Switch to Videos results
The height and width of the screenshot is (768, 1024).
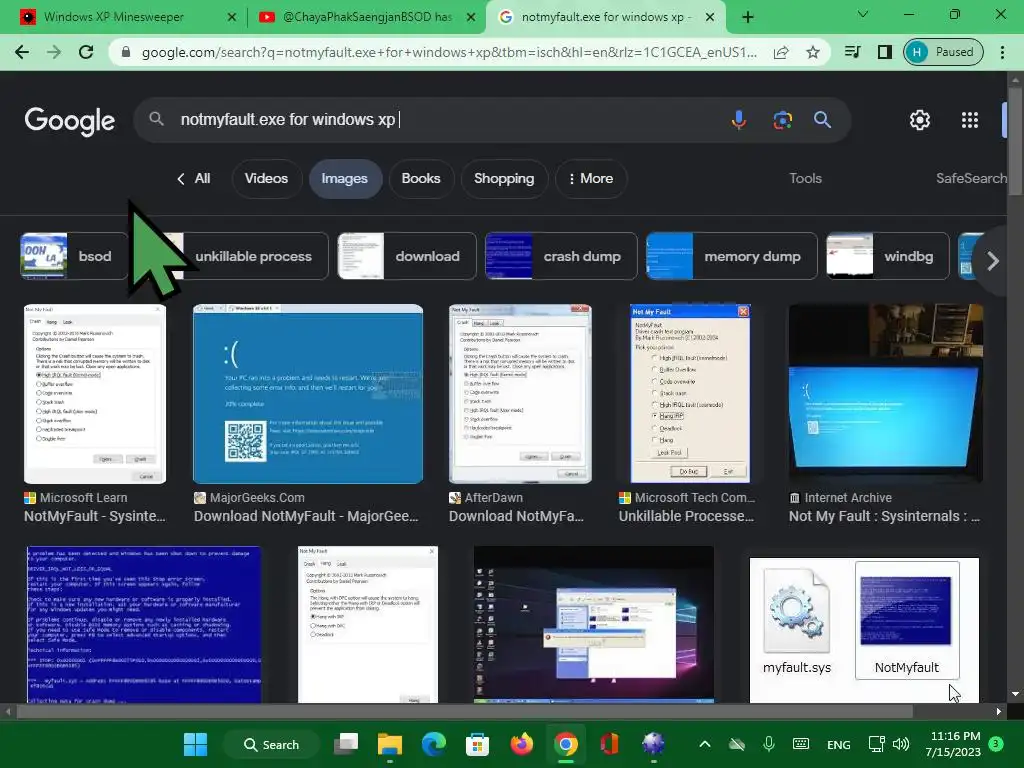(266, 178)
